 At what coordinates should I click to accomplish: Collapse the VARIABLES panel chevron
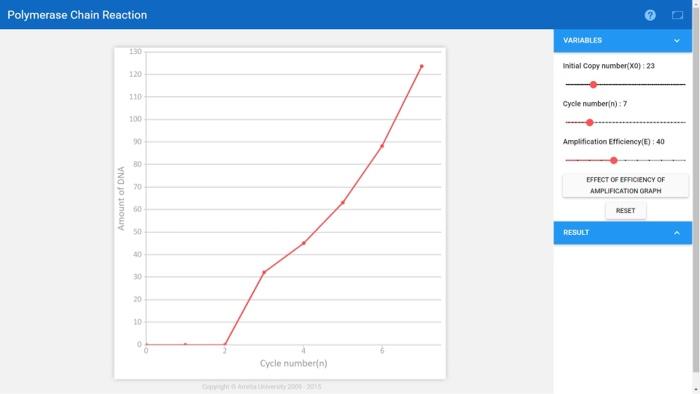(677, 41)
